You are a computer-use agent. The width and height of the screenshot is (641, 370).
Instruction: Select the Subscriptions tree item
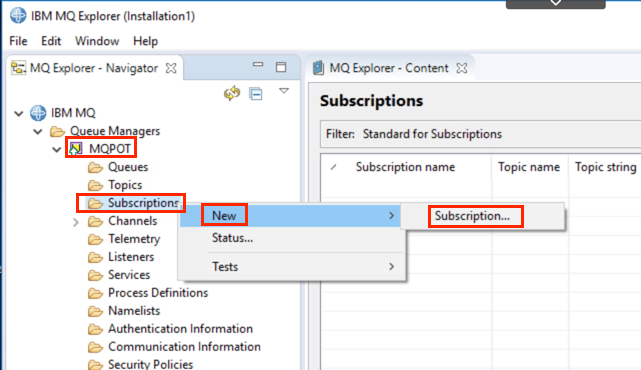143,203
